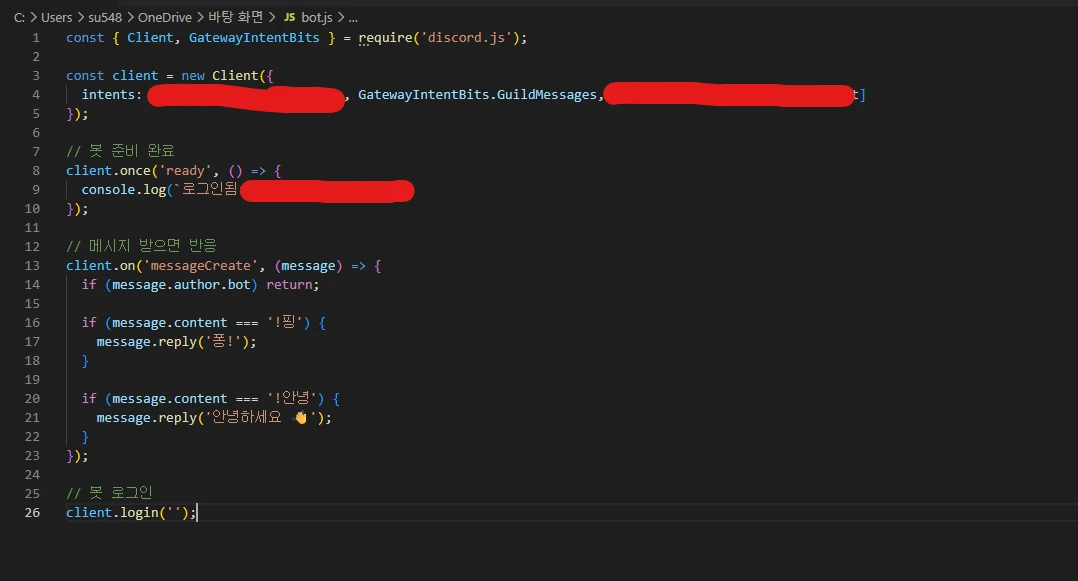Viewport: 1078px width, 581px height.
Task: Expand the OneDrive breadcrumb folder
Action: click(164, 17)
